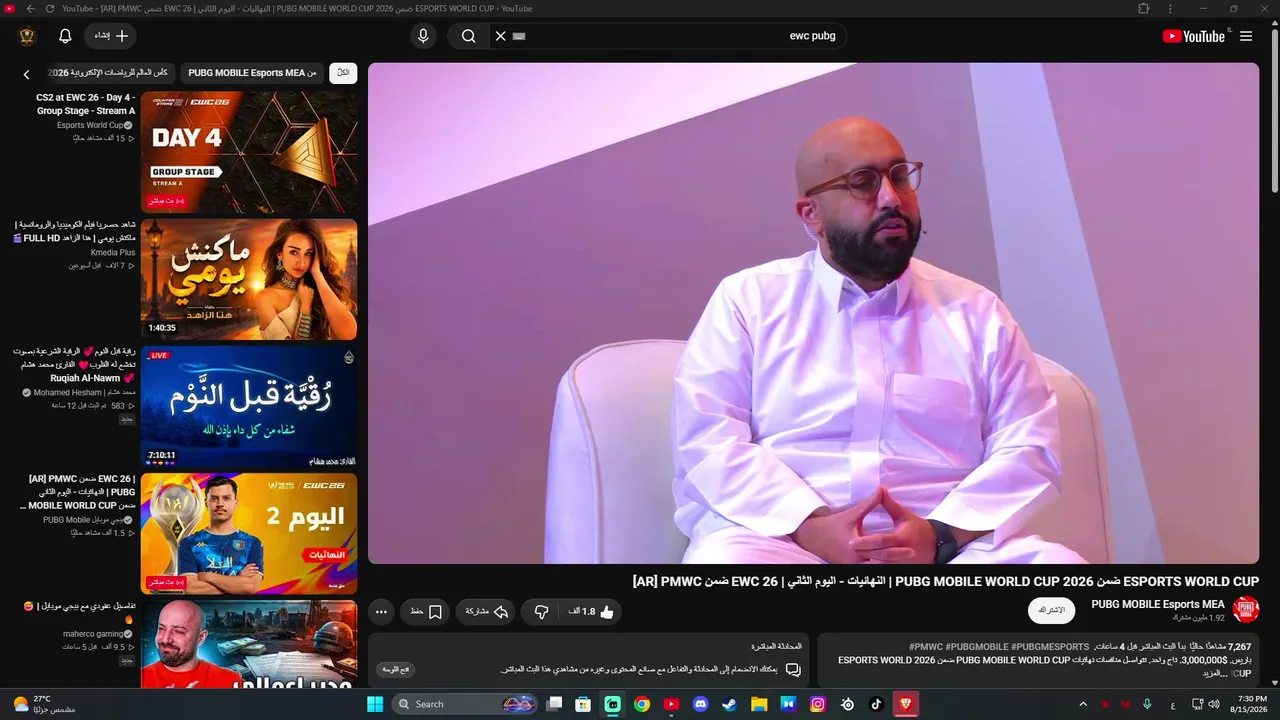Open the YouTube guide hamburger menu
1280x720 pixels.
1245,36
